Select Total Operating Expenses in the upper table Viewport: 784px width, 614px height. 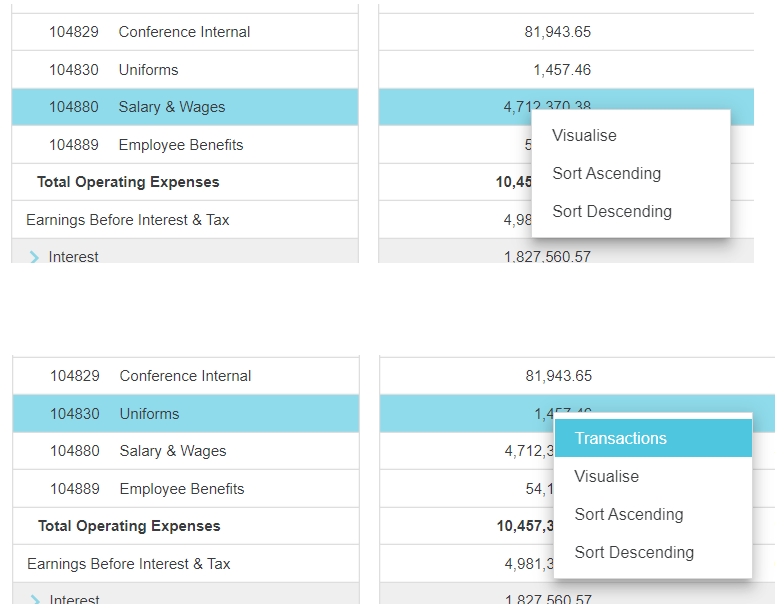[128, 182]
